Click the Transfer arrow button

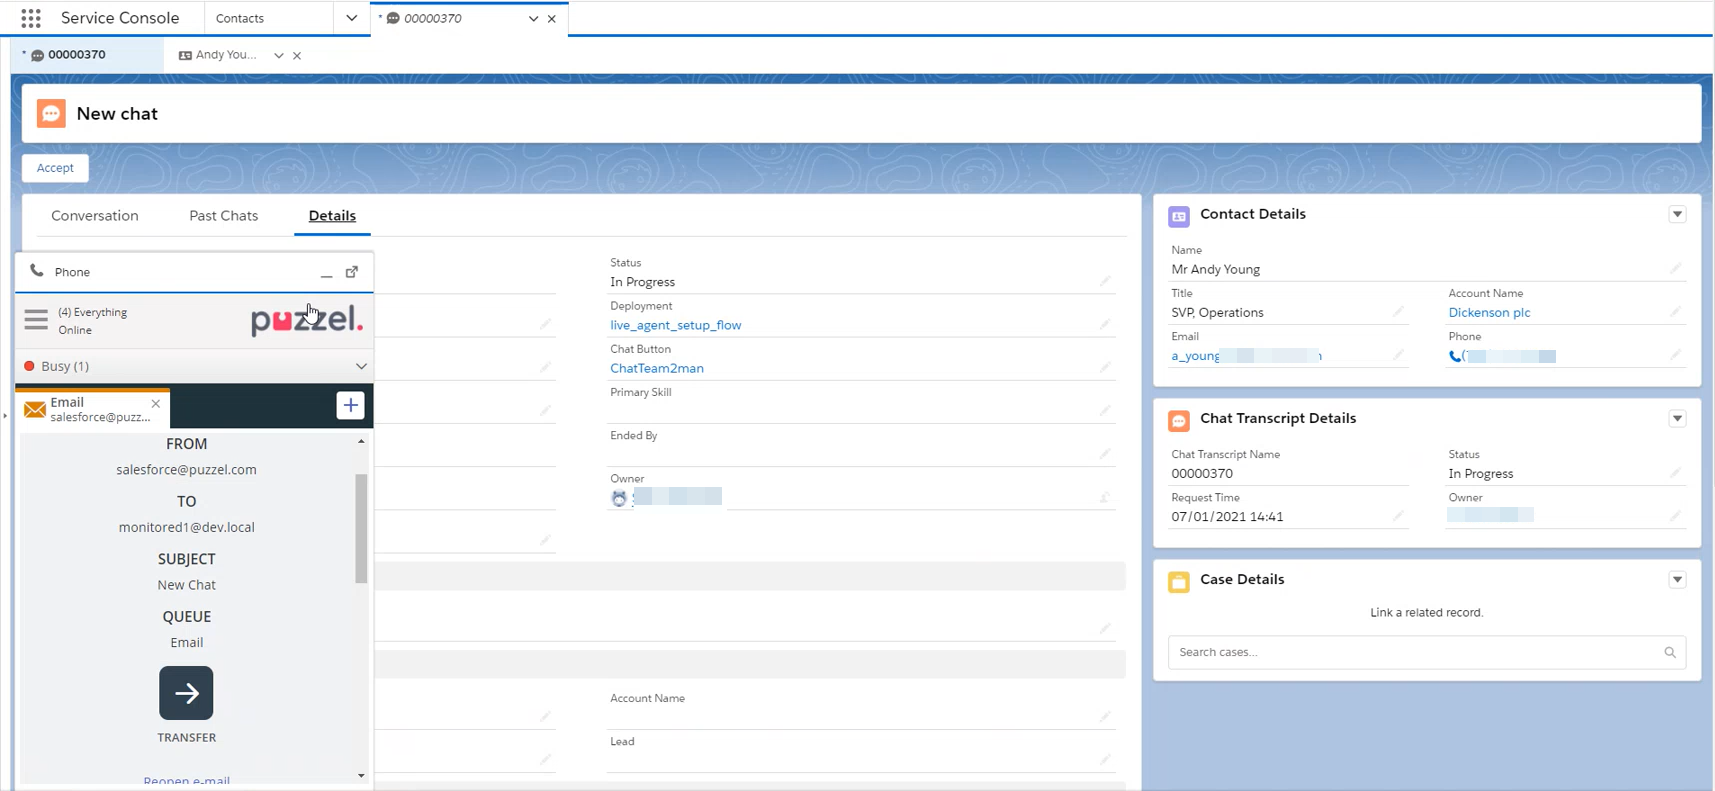(x=186, y=693)
